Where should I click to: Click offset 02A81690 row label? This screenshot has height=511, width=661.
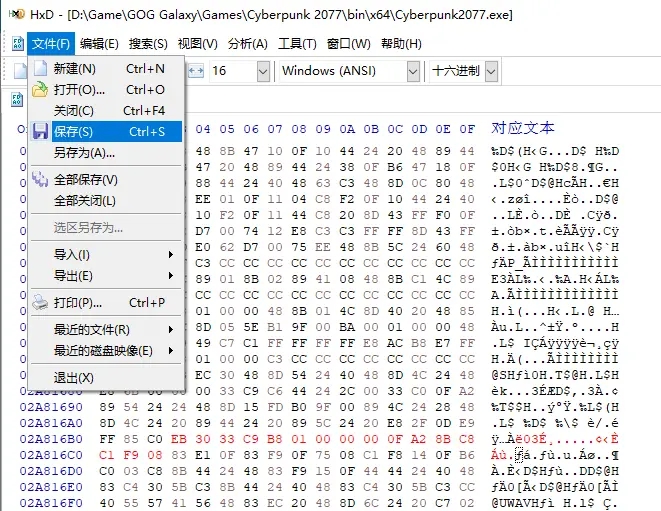coord(51,407)
